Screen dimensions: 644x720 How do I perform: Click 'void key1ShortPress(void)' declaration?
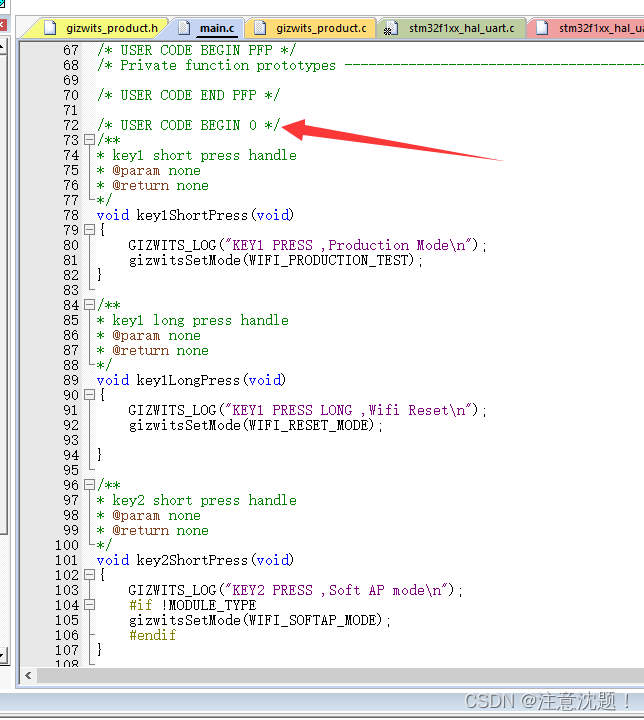point(195,215)
